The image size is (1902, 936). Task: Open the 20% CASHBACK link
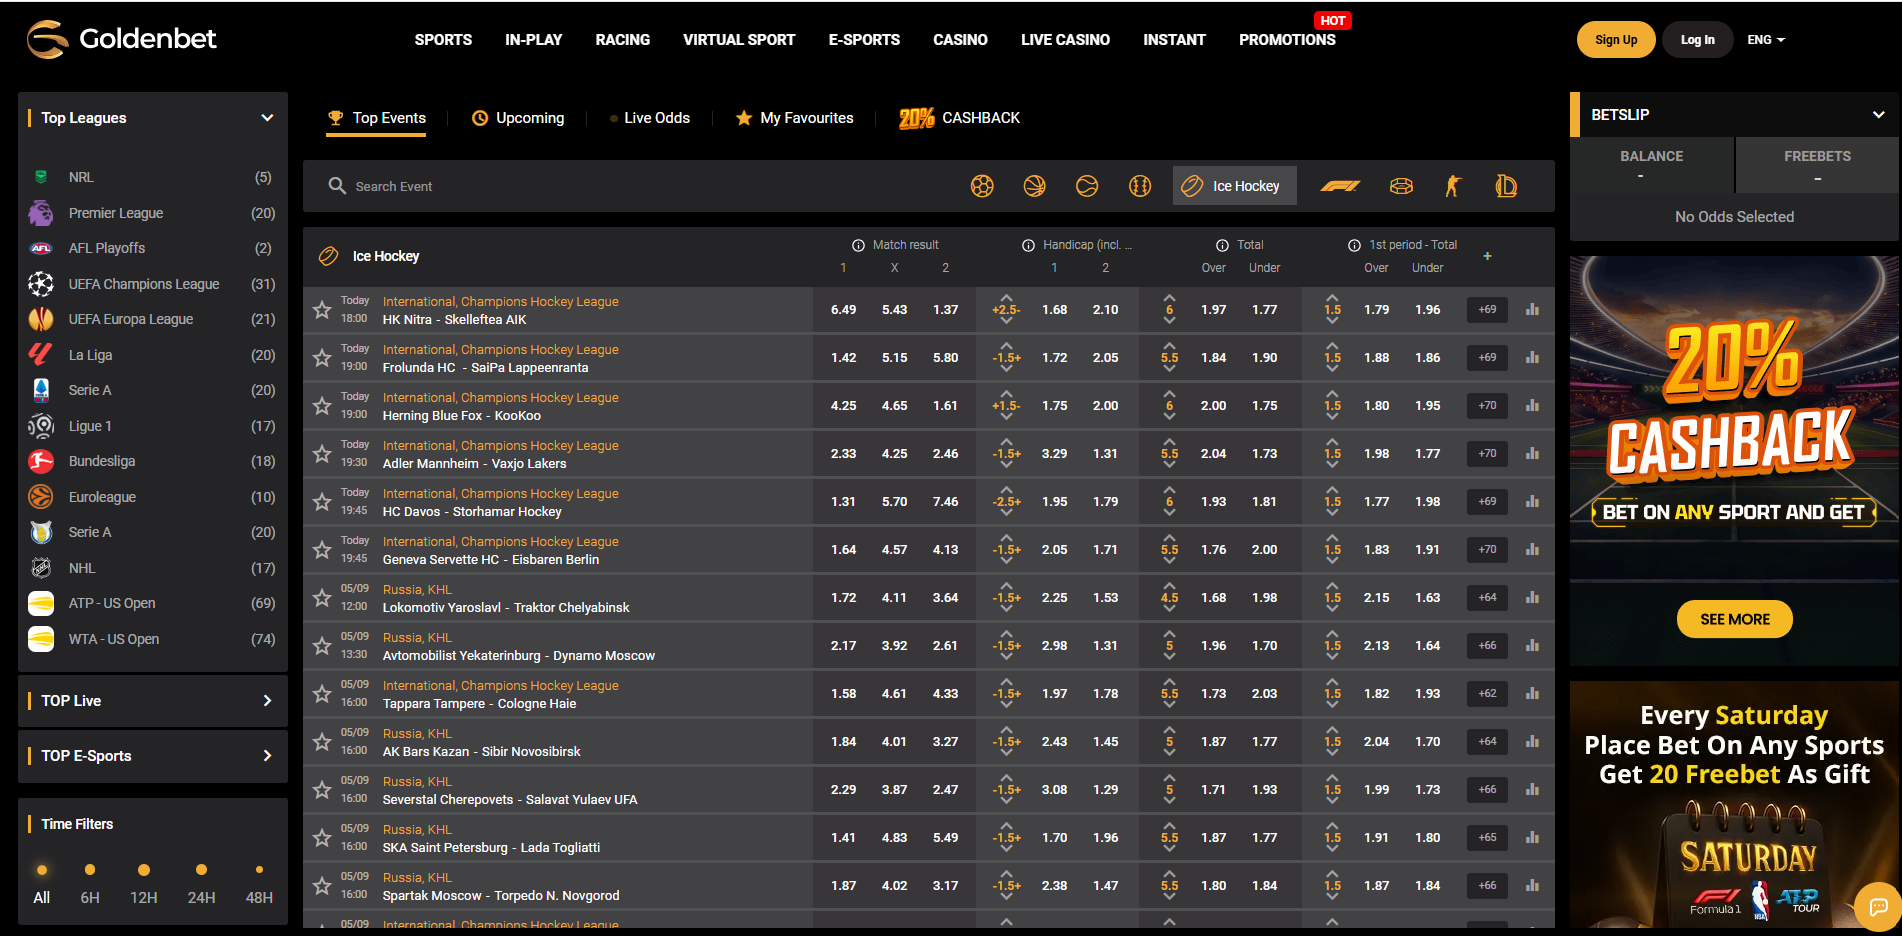coord(959,118)
